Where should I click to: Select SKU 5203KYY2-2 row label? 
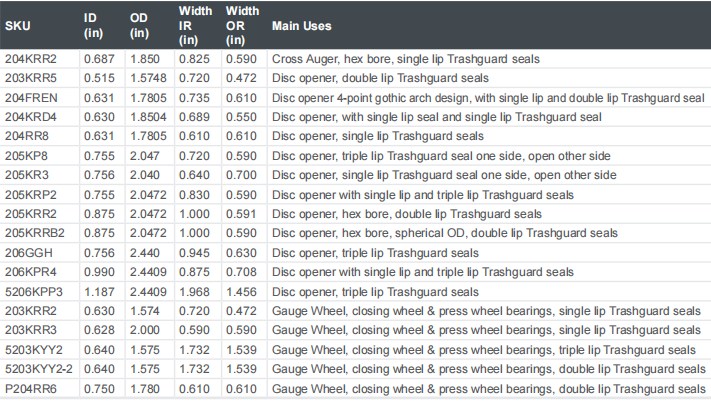pos(39,369)
